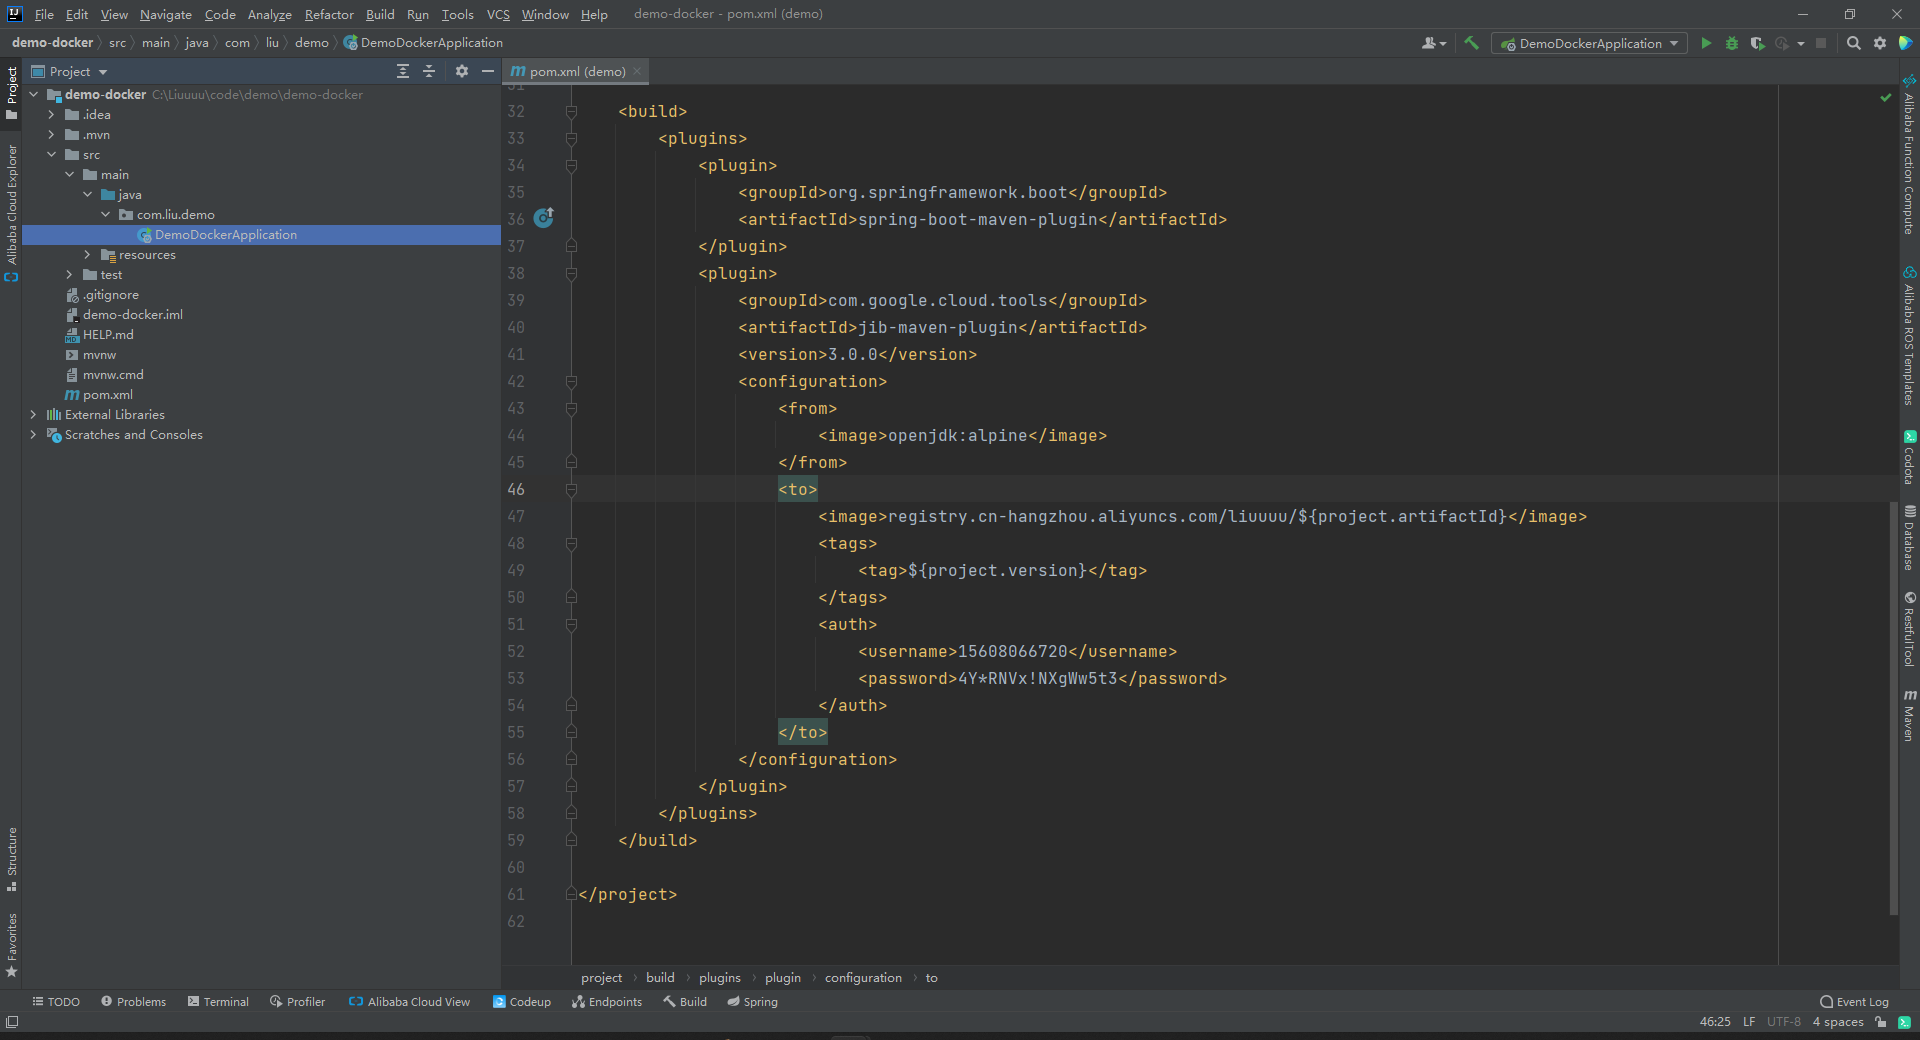
Task: Click Load Maven changes gutter icon
Action: click(x=544, y=217)
